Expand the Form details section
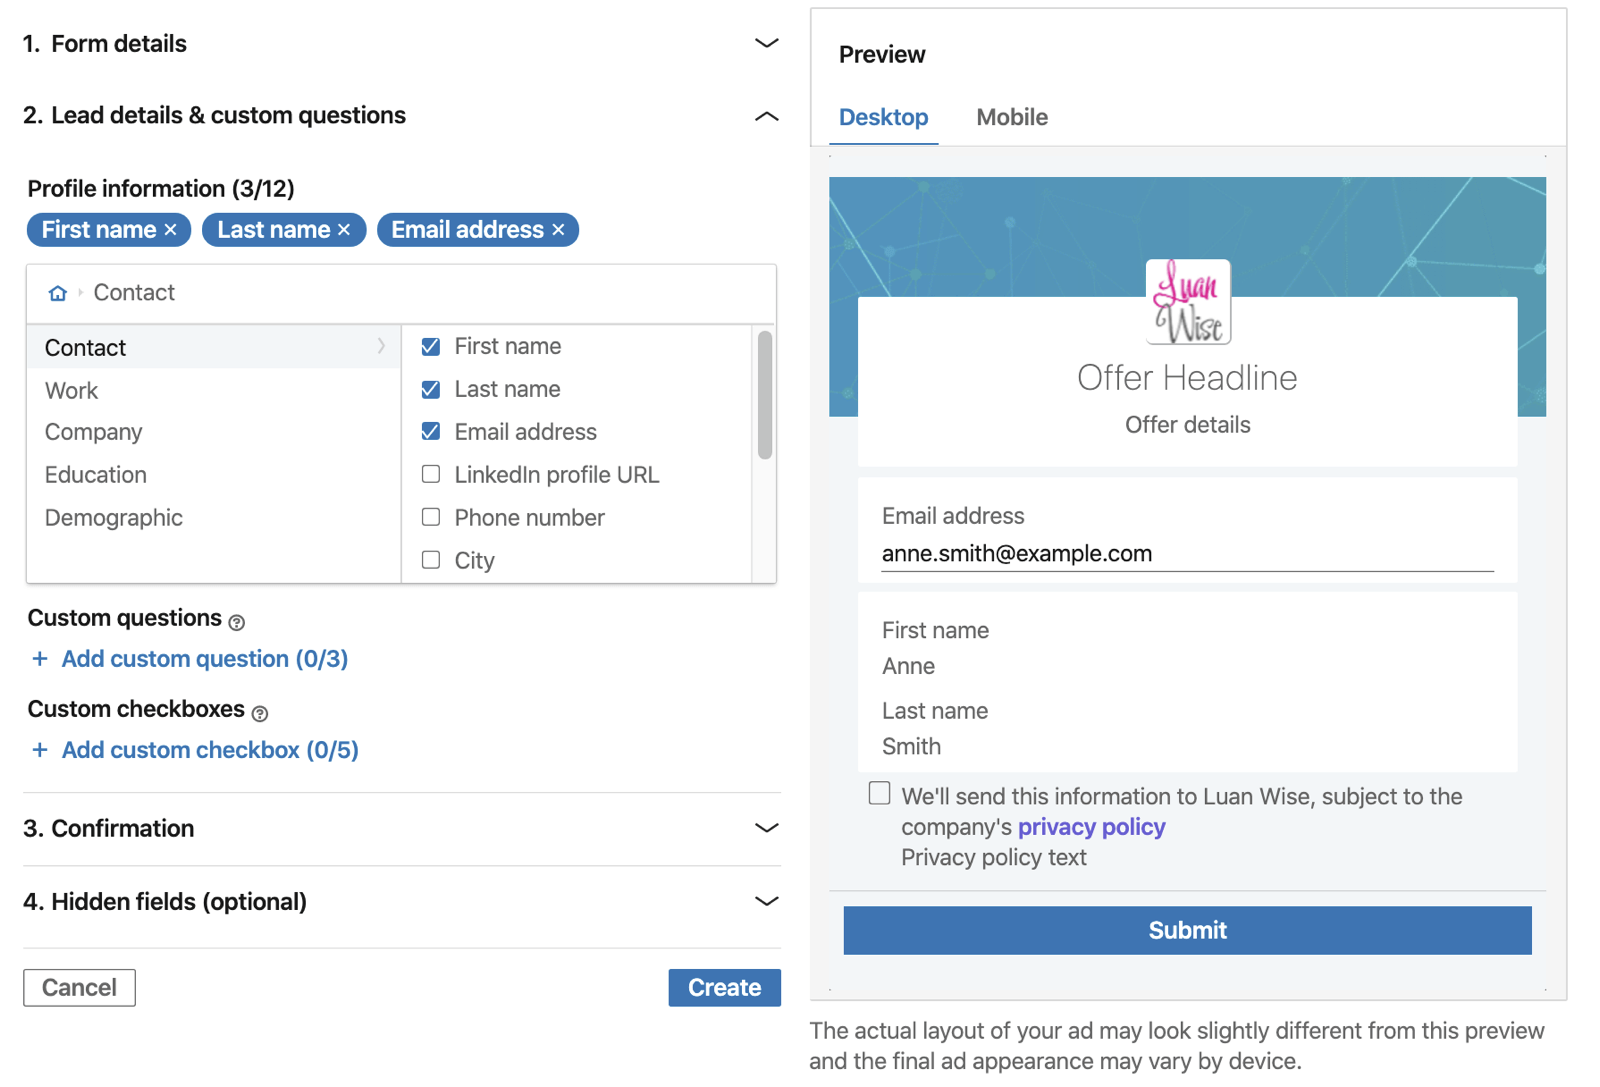This screenshot has height=1087, width=1600. (766, 43)
